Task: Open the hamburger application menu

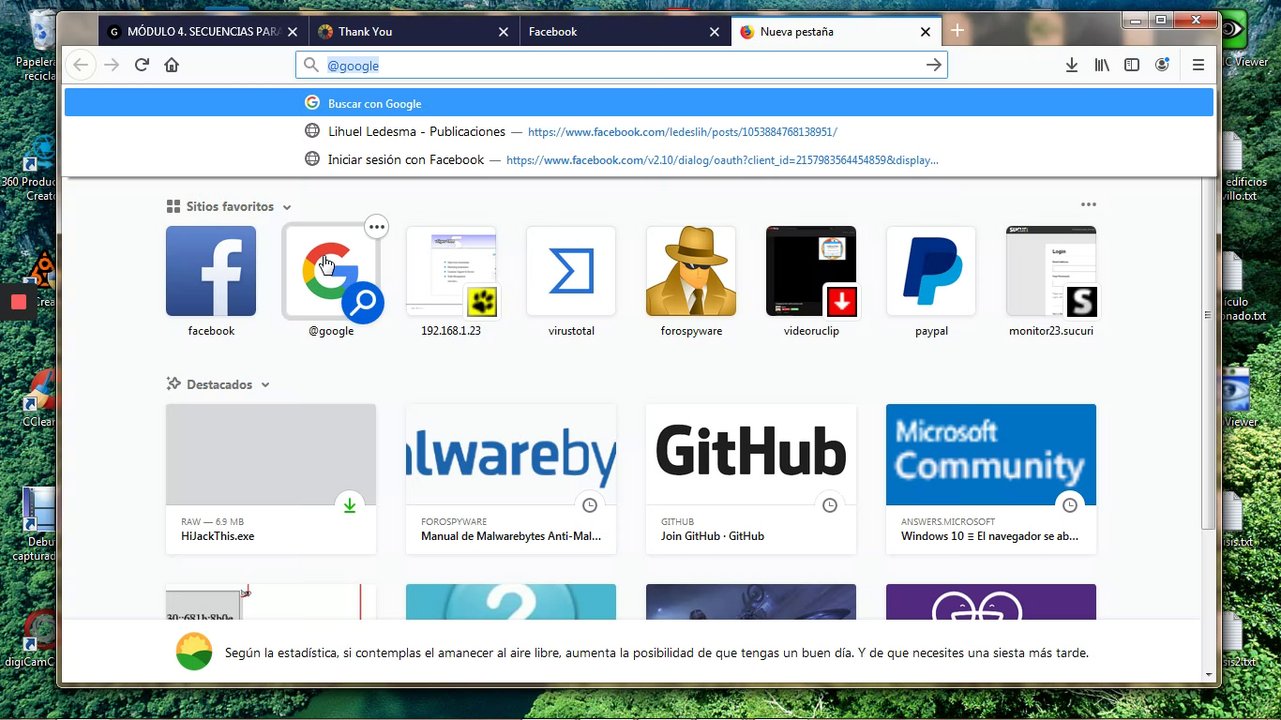Action: click(x=1198, y=65)
